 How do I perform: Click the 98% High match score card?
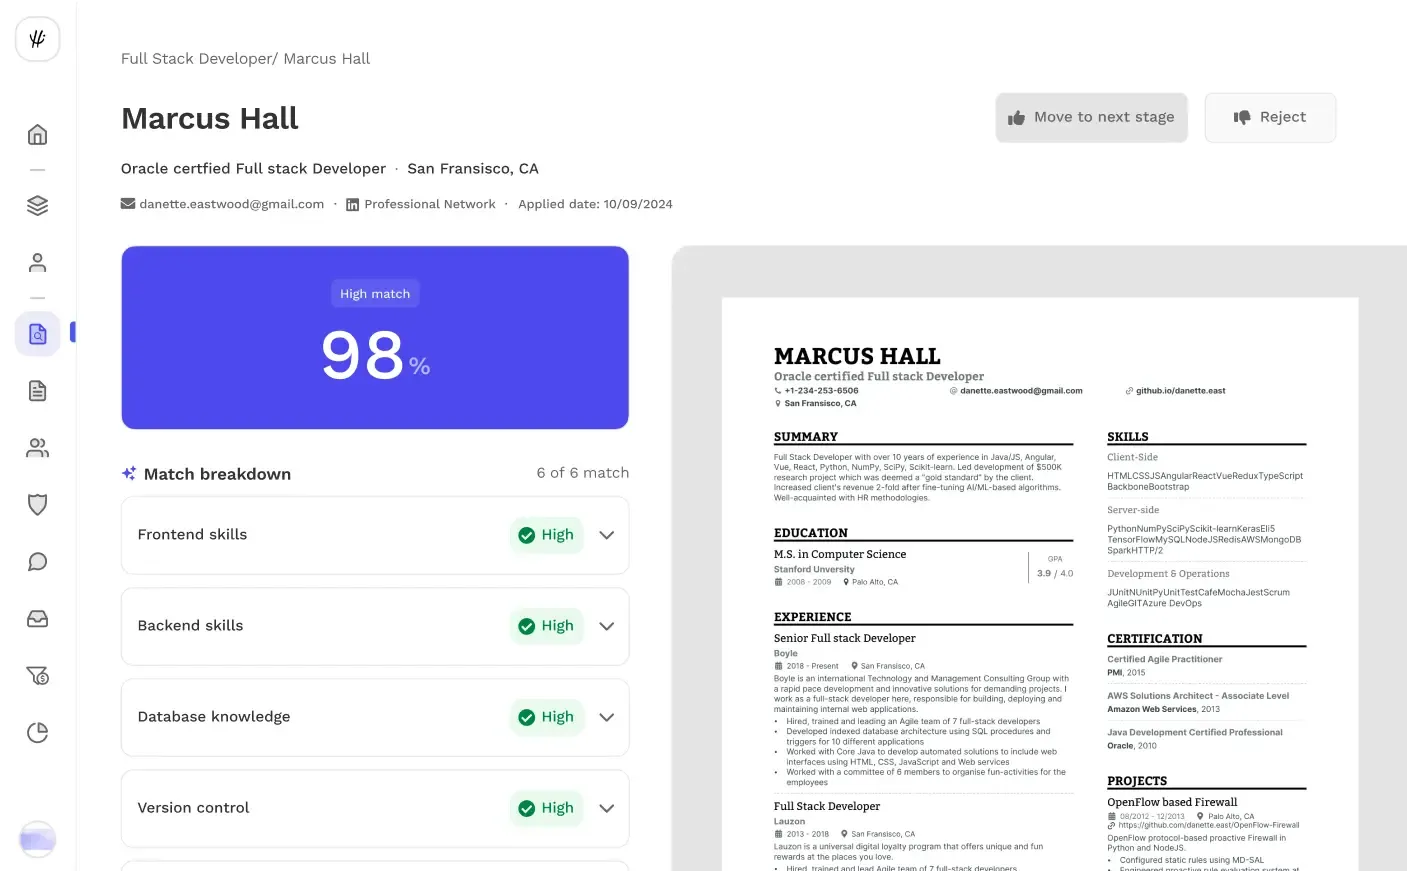375,338
